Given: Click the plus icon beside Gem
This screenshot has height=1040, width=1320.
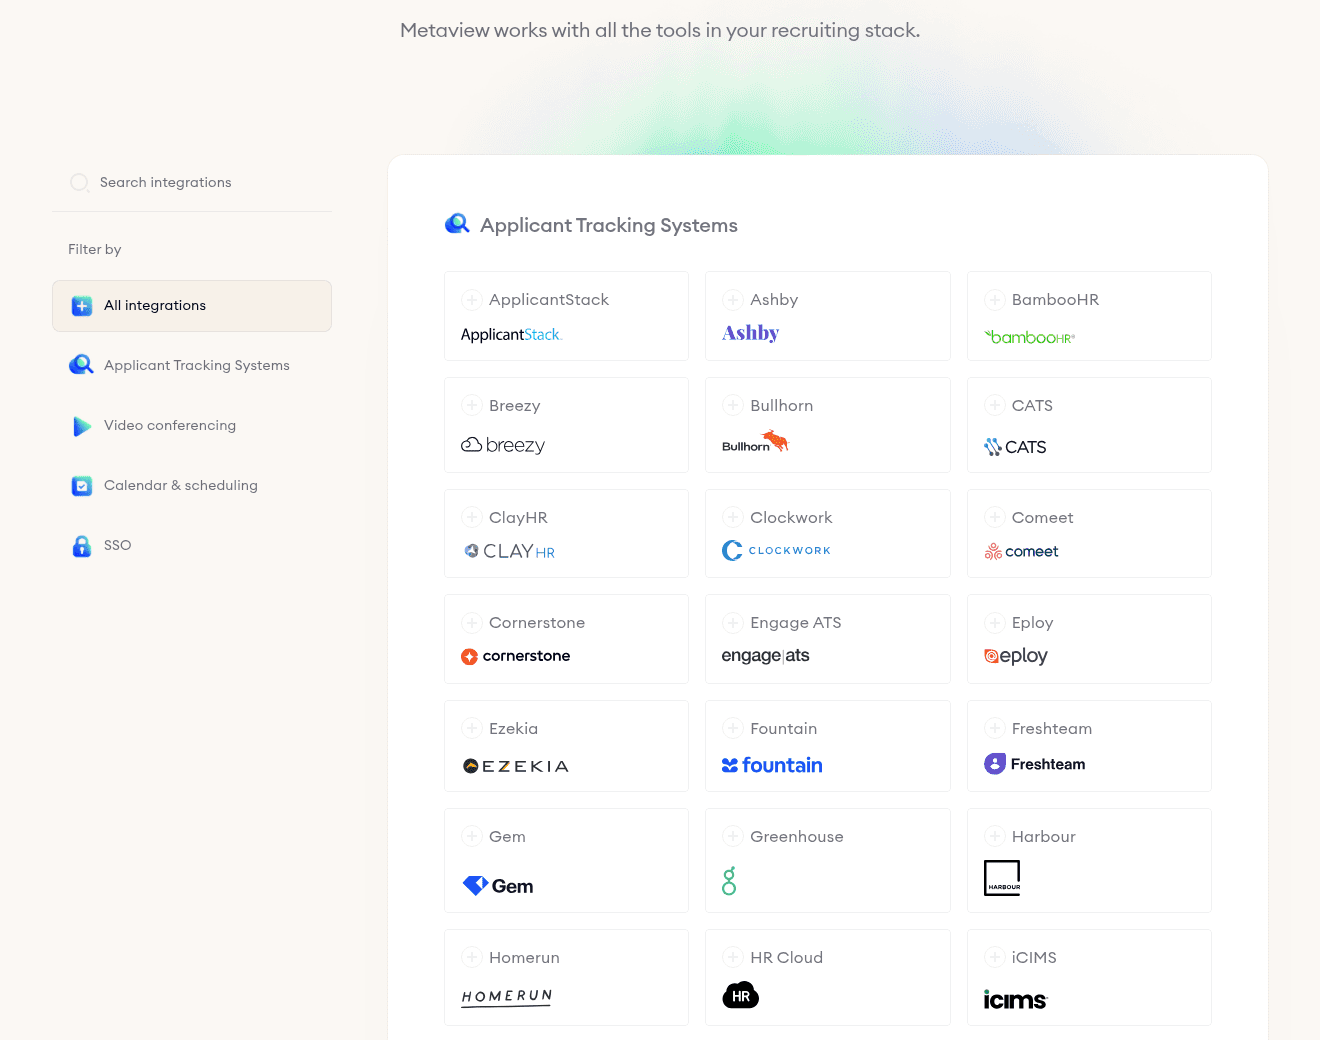Looking at the screenshot, I should tap(471, 837).
